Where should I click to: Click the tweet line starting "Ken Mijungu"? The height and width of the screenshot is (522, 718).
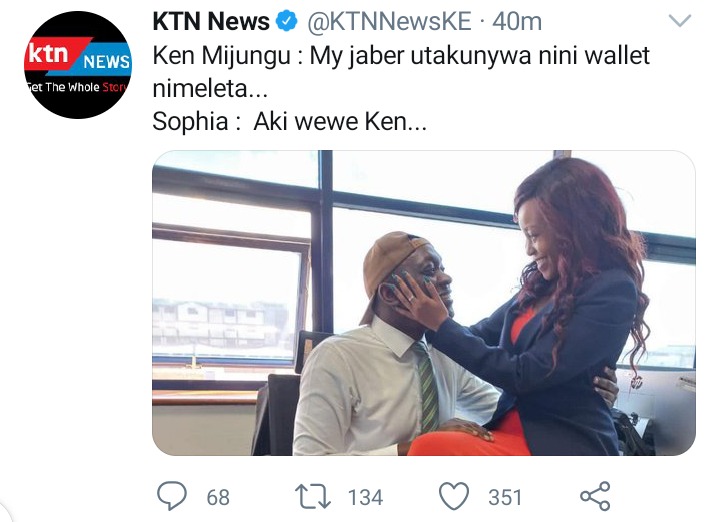(401, 56)
